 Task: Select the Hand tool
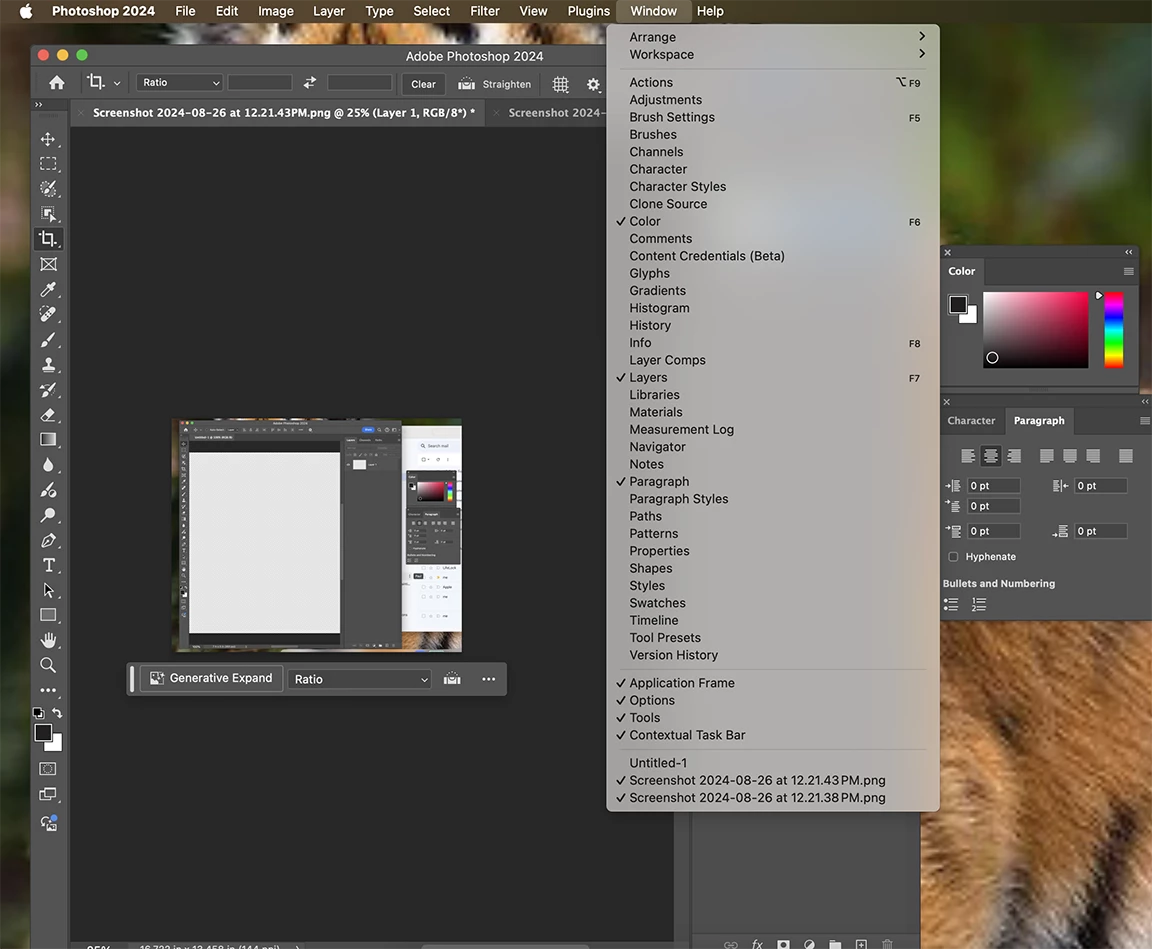(48, 640)
